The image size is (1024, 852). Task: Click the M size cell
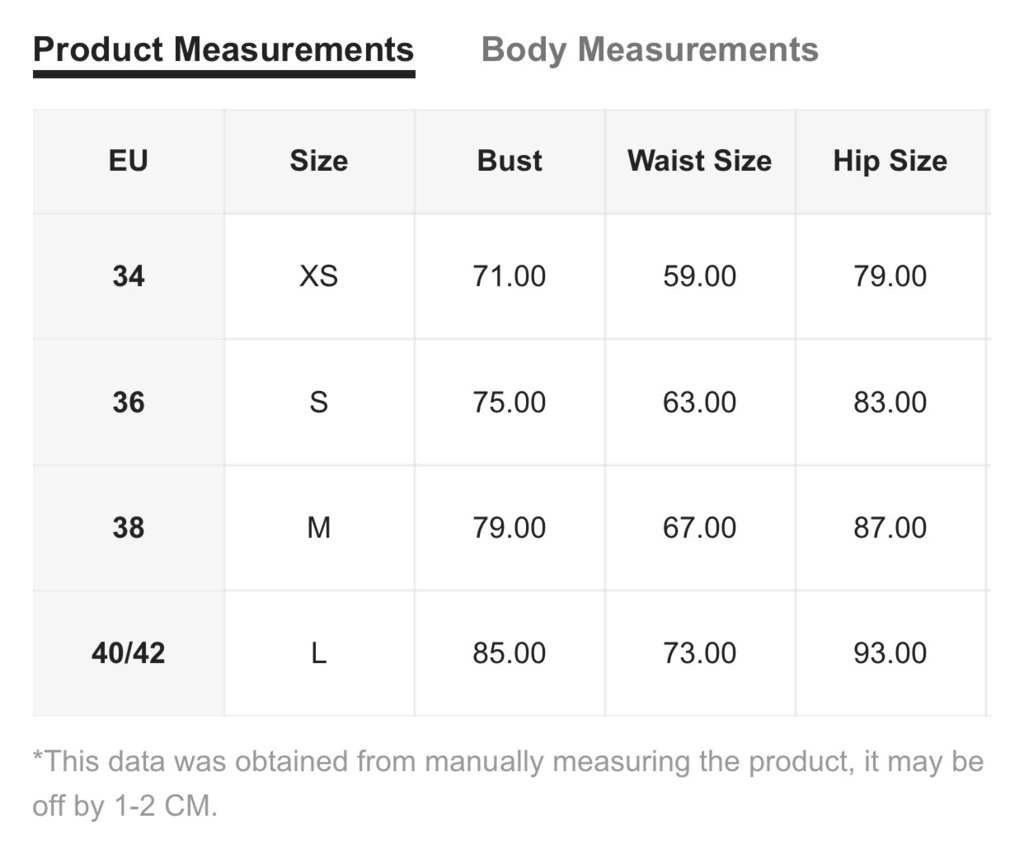319,528
